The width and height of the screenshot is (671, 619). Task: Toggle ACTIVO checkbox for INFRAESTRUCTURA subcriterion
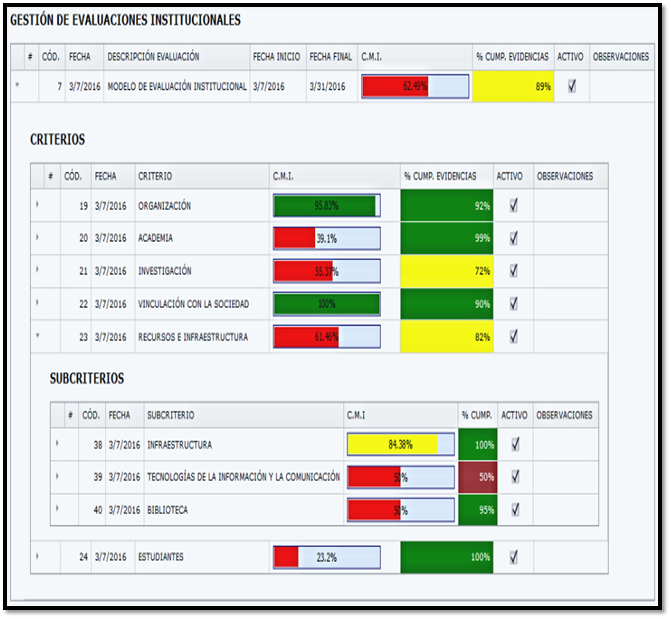pyautogui.click(x=514, y=444)
